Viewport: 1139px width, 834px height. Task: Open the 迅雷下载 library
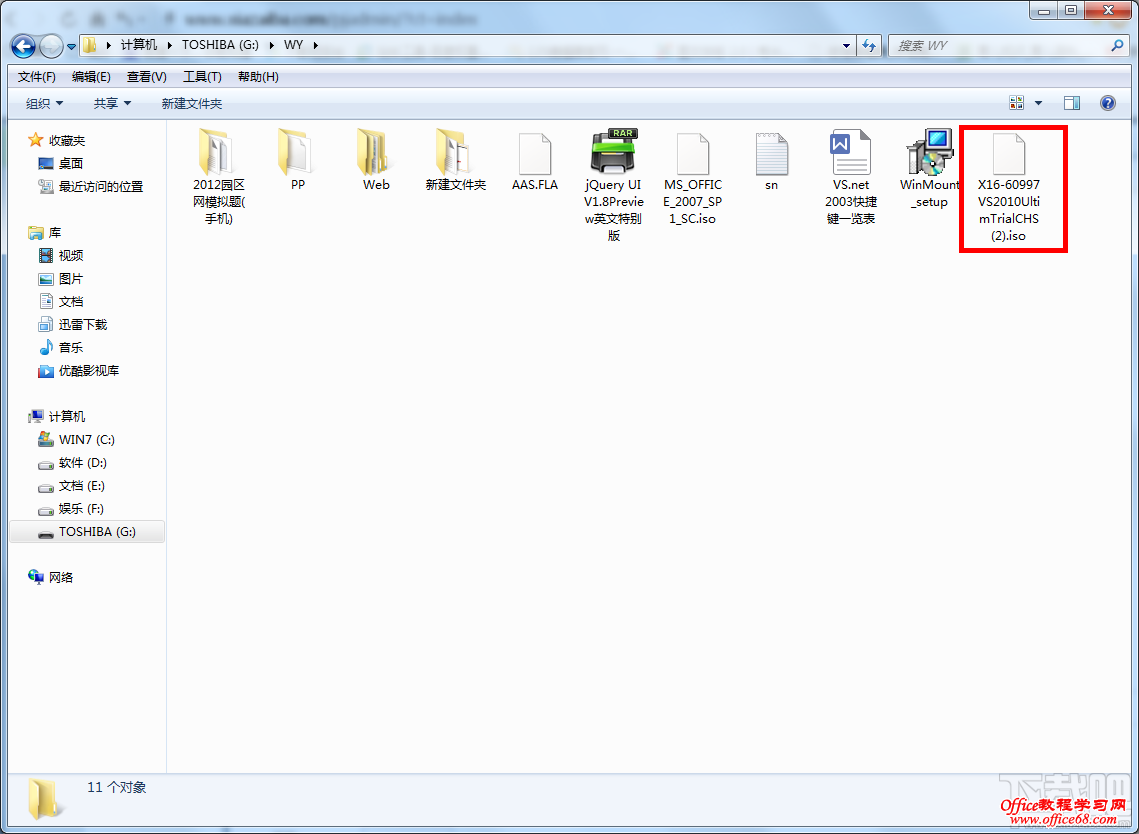click(x=73, y=325)
